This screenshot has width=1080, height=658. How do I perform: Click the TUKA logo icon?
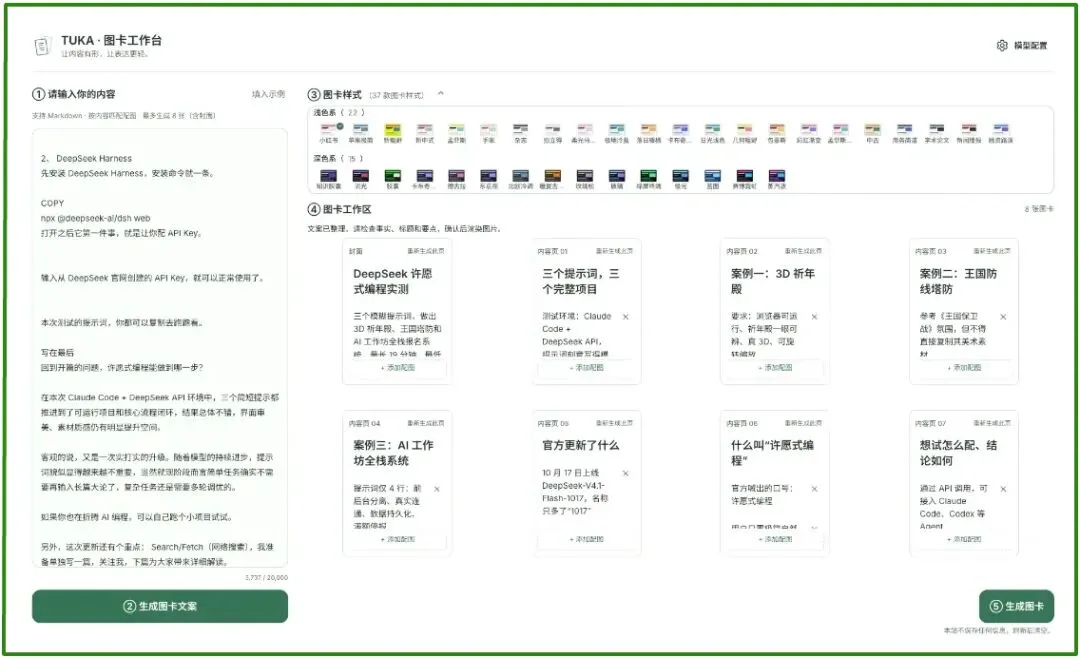tap(43, 46)
